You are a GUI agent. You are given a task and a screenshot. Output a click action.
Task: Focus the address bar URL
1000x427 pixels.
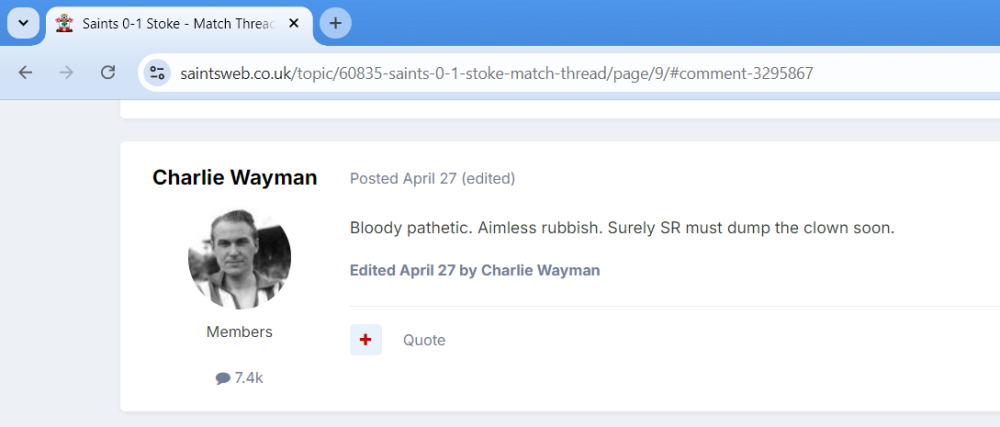(x=500, y=73)
